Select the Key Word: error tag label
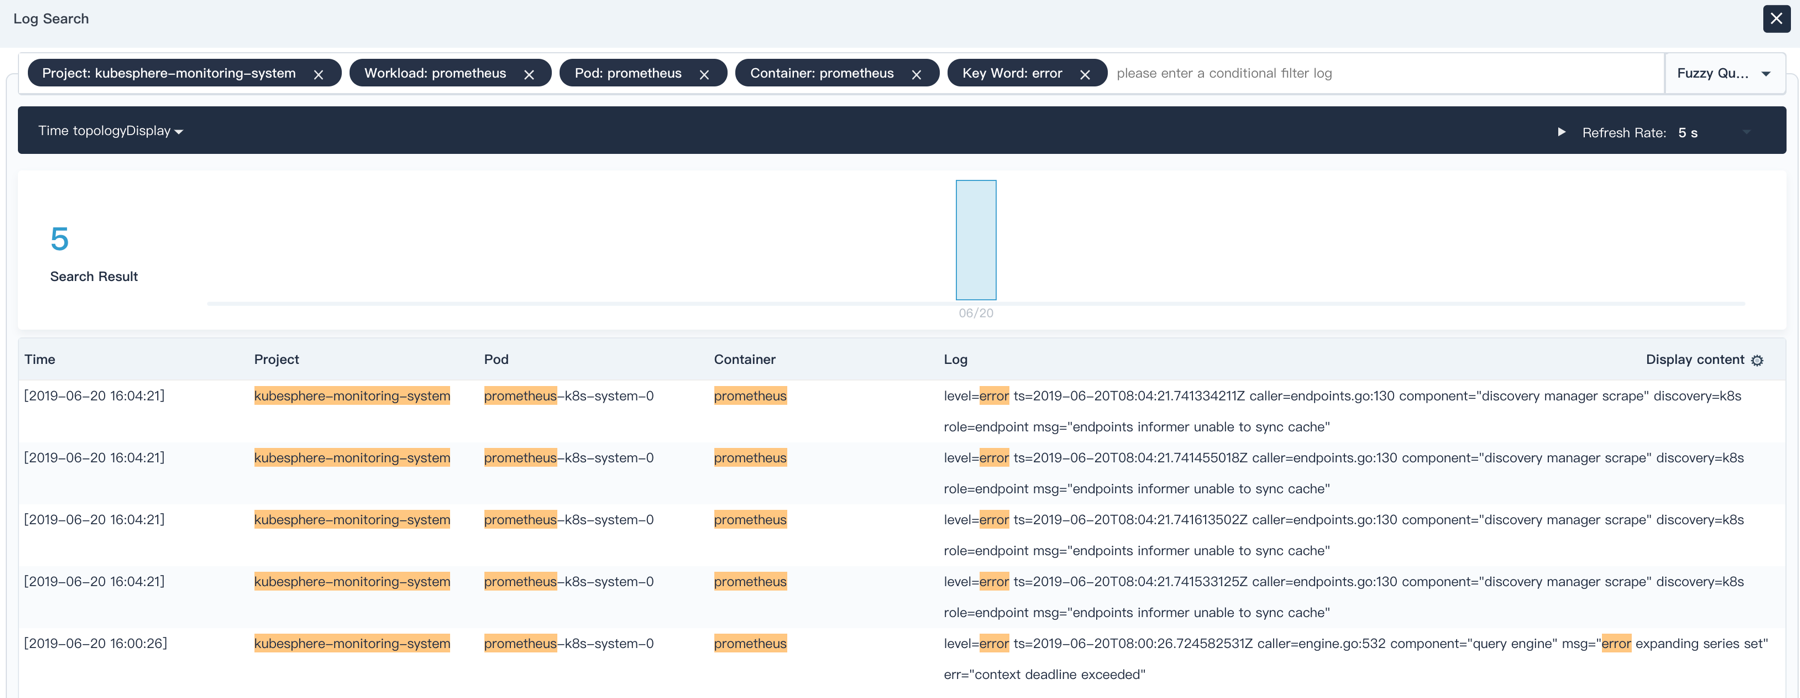The height and width of the screenshot is (698, 1800). tap(1012, 73)
